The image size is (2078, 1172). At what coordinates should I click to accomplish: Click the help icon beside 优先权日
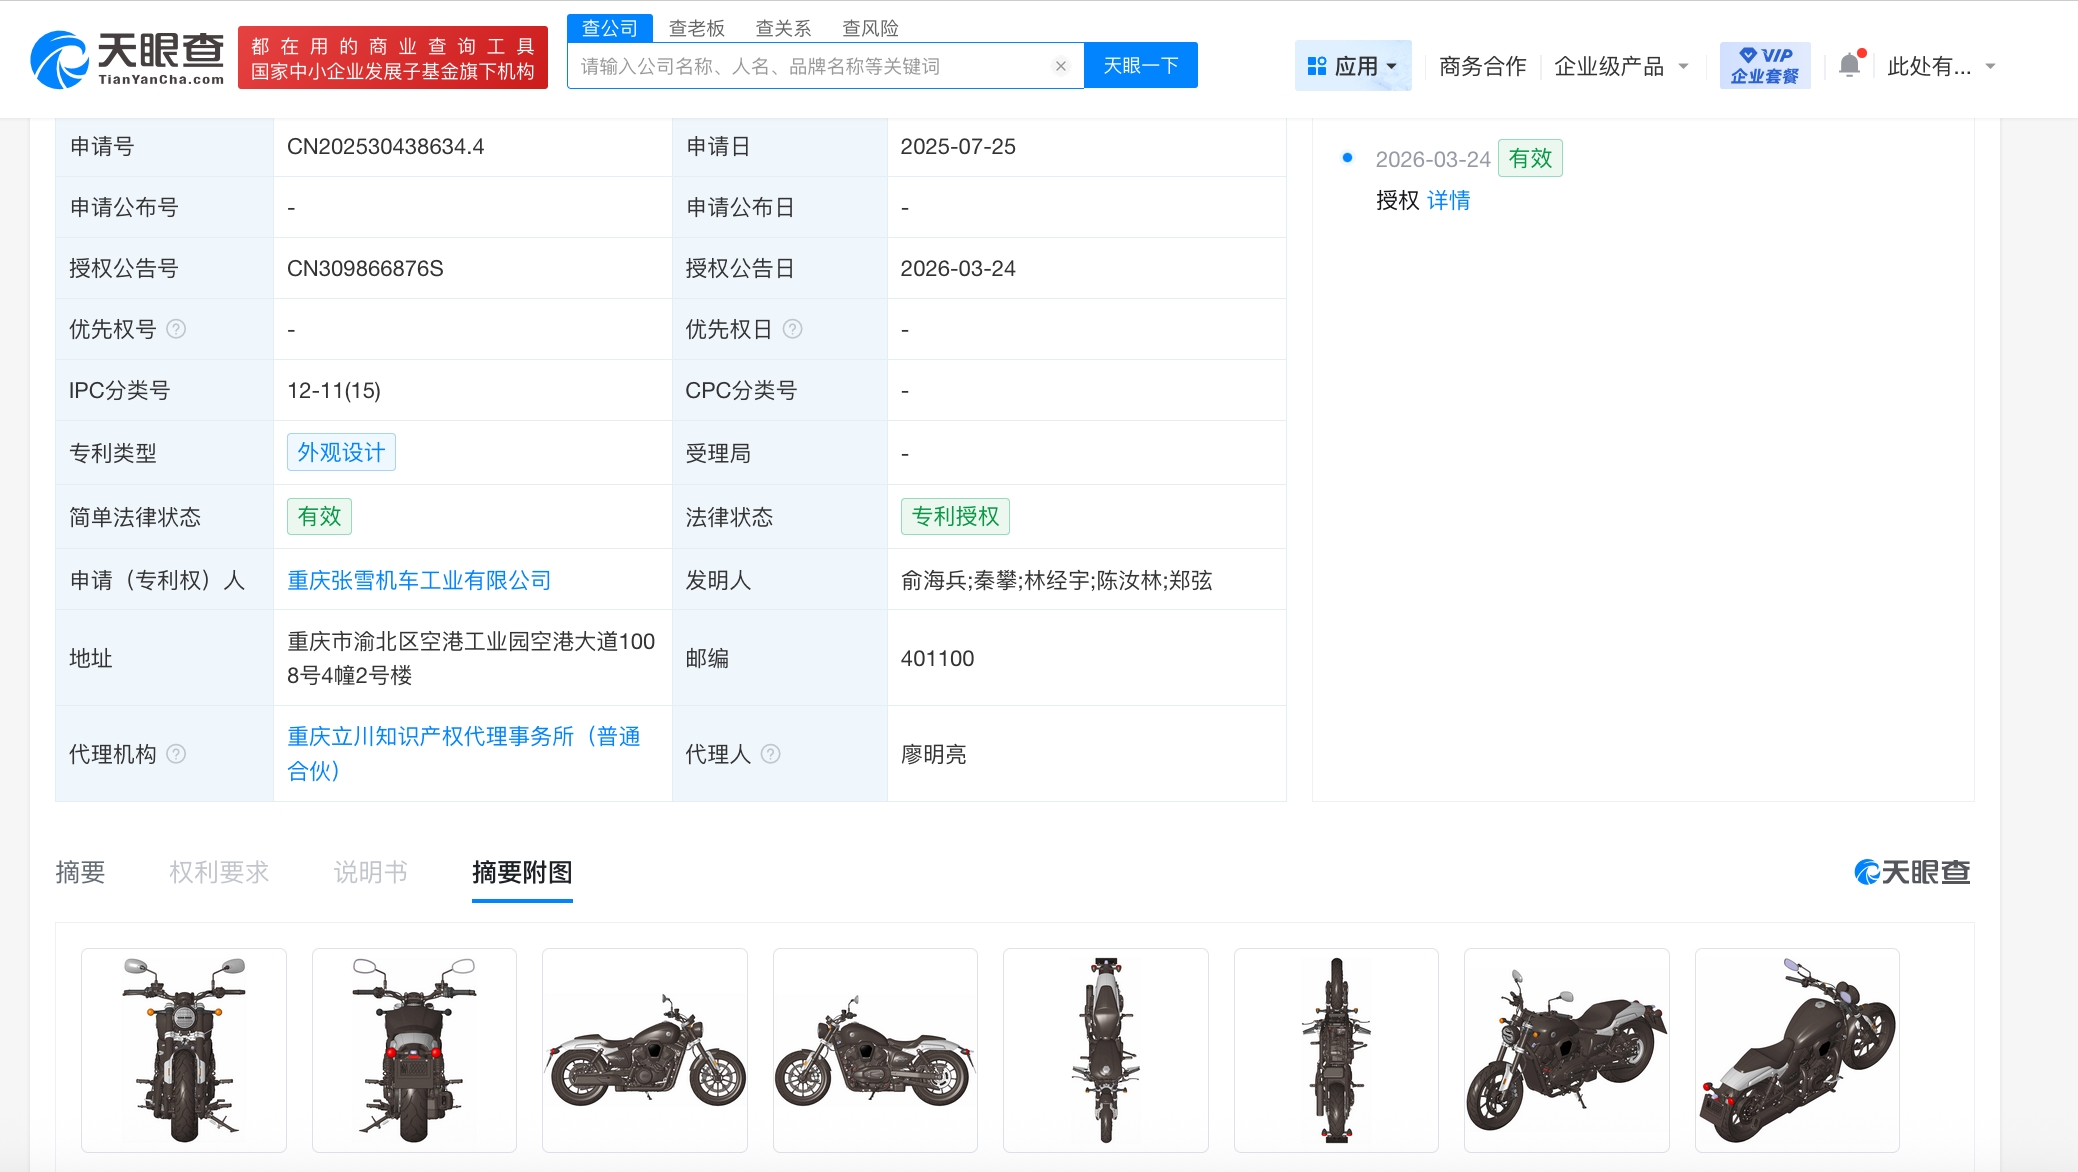(x=792, y=329)
